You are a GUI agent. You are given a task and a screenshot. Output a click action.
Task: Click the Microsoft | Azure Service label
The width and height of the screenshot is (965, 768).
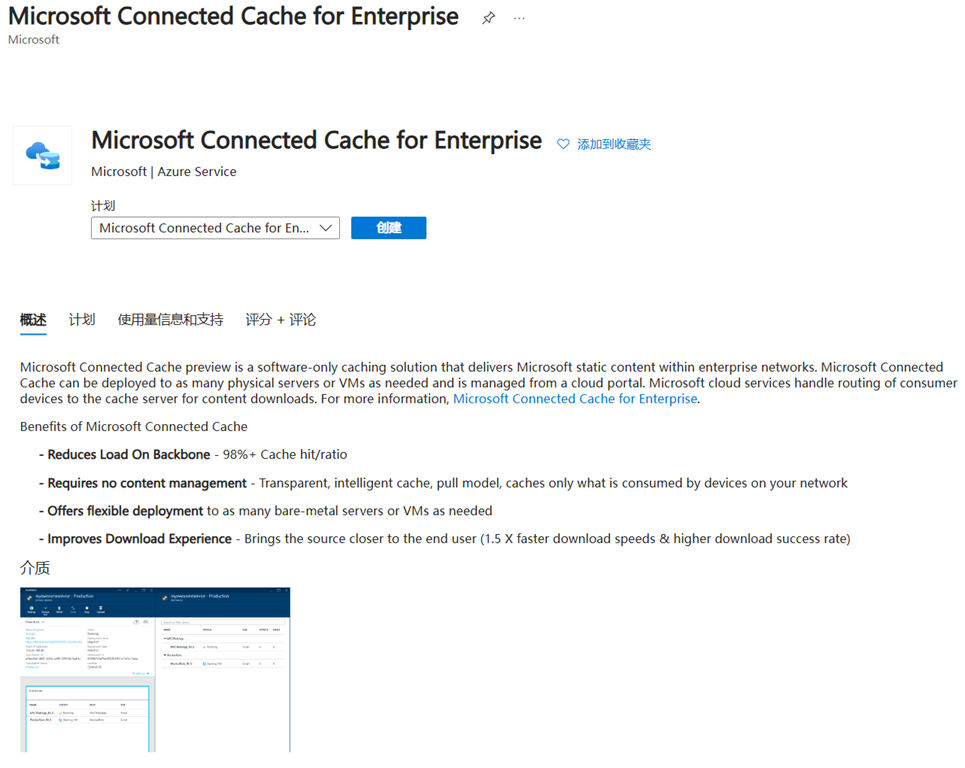click(x=164, y=172)
